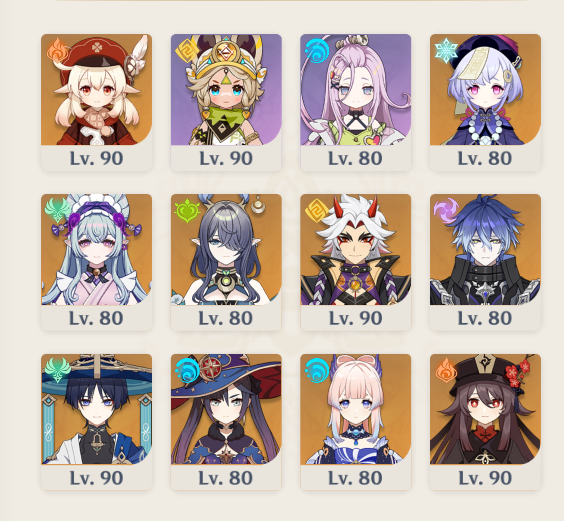Click the Cryo snowflake icon on Qiqi

pyautogui.click(x=446, y=50)
